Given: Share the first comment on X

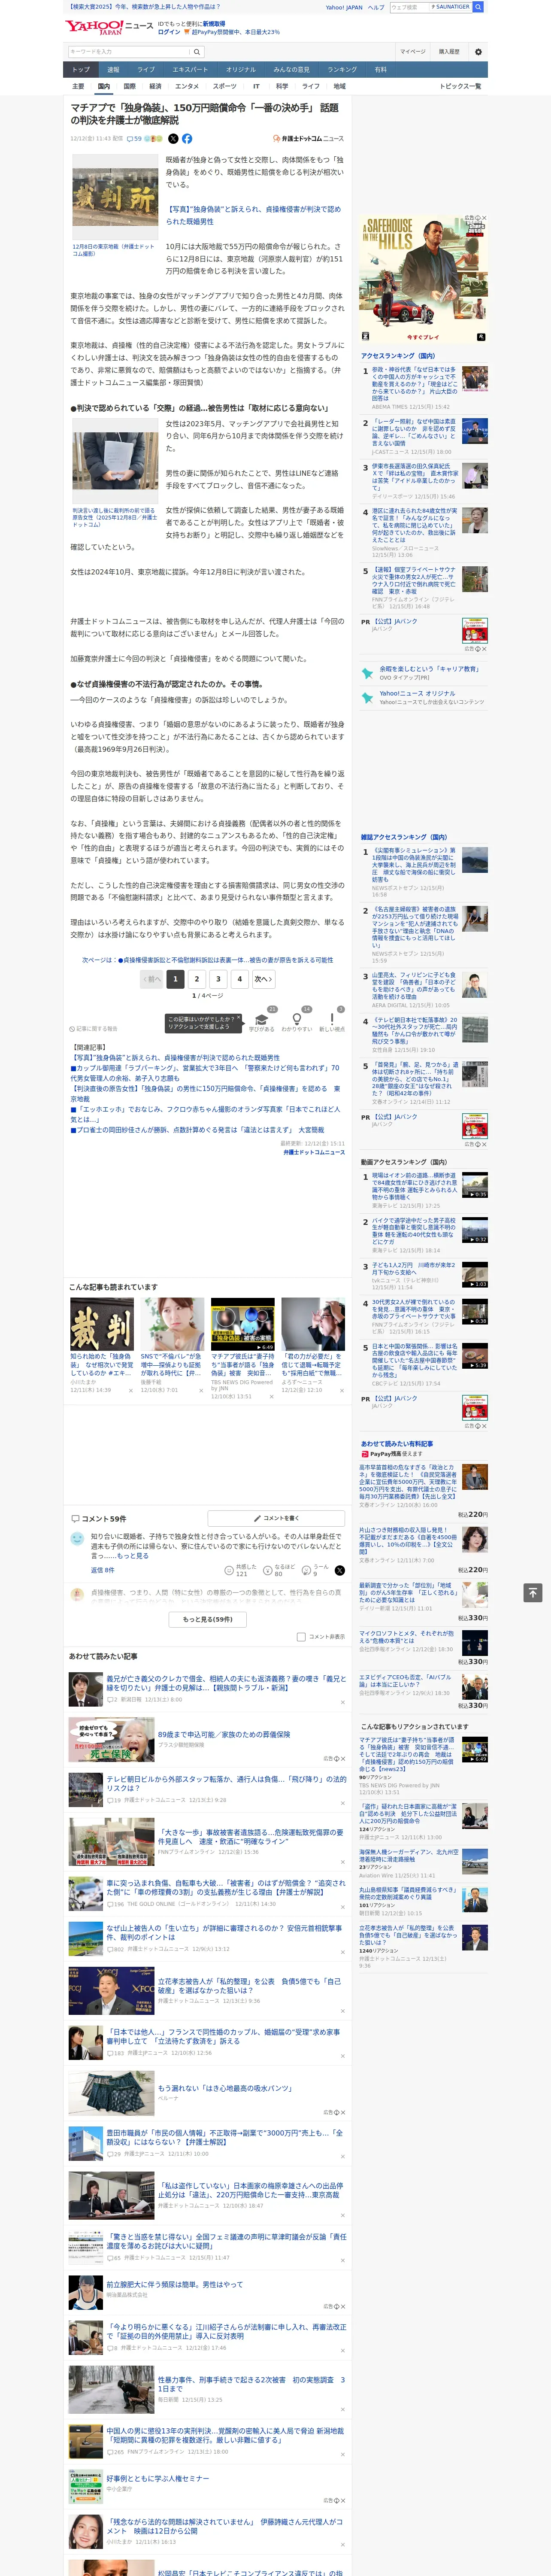Looking at the screenshot, I should coord(339,1570).
